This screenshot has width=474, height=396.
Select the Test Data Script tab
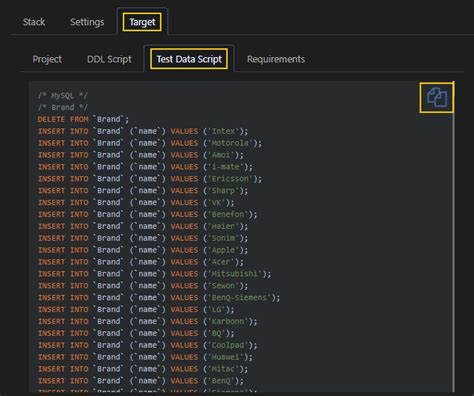click(189, 59)
